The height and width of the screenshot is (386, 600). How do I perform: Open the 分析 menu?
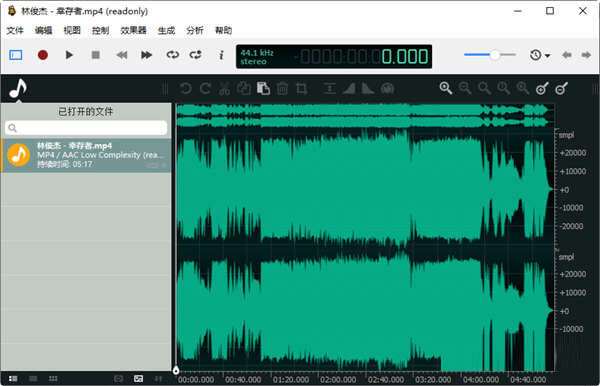point(195,30)
